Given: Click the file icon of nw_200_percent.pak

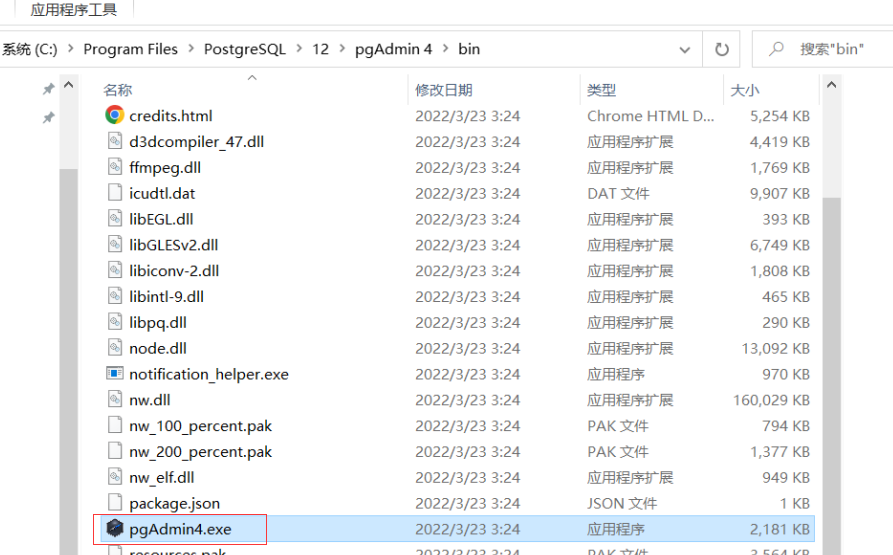Looking at the screenshot, I should pos(114,451).
